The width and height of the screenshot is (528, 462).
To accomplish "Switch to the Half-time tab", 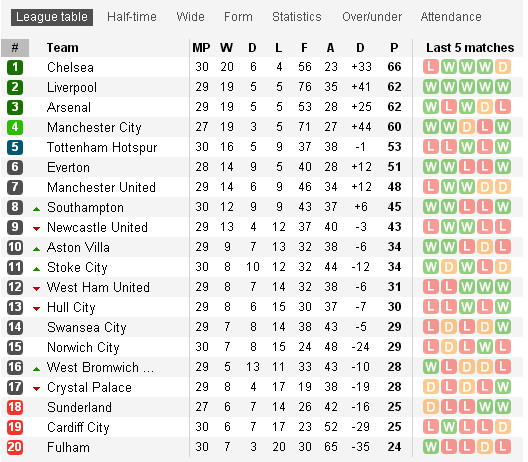I will point(132,17).
